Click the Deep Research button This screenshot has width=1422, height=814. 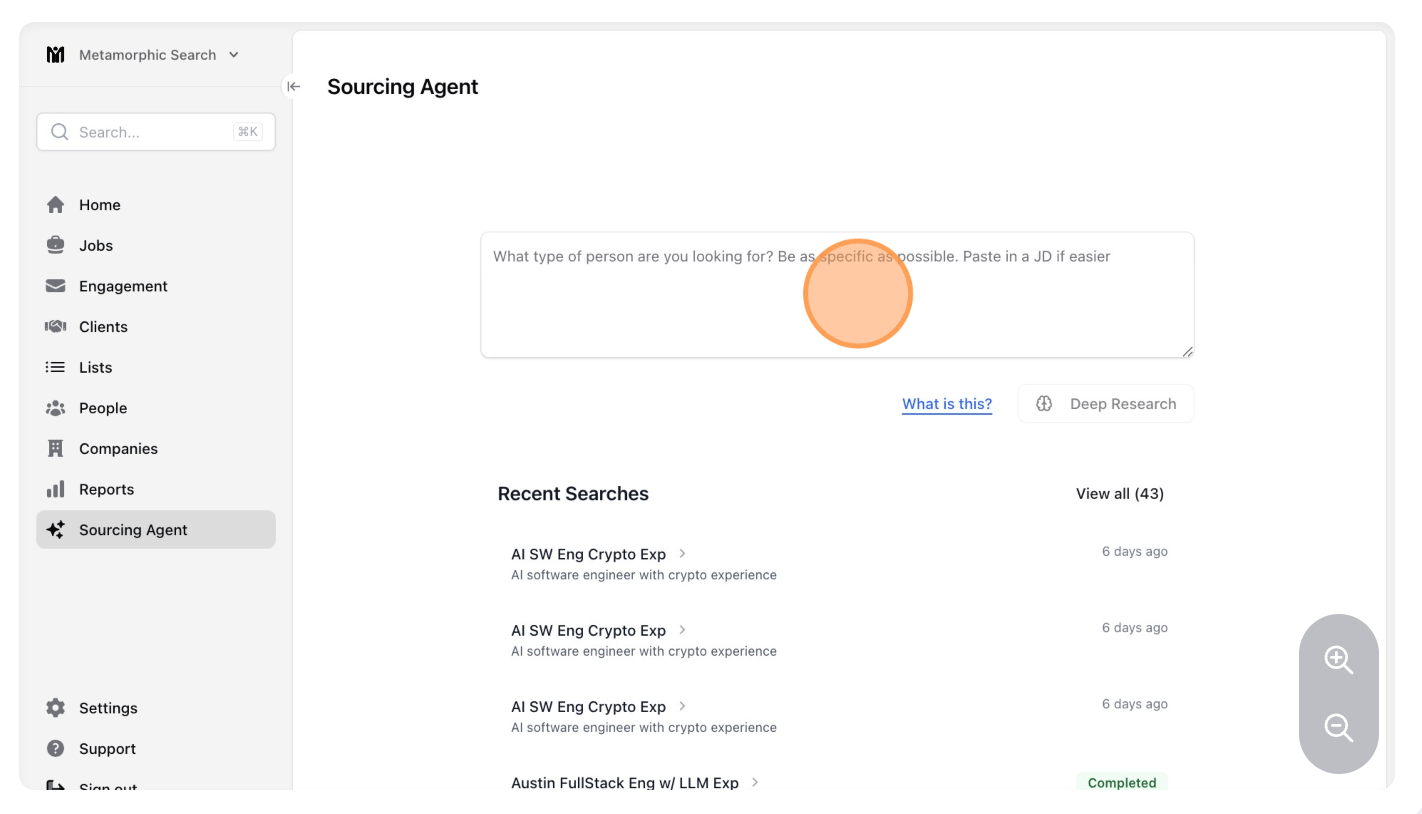coord(1106,404)
